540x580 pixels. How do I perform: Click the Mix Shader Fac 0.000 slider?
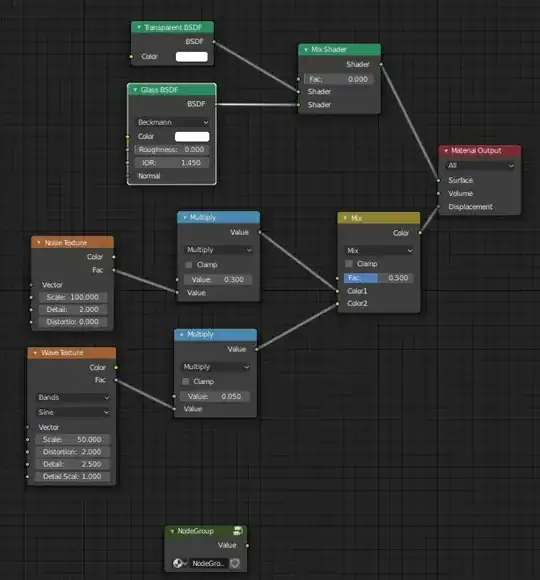(339, 79)
